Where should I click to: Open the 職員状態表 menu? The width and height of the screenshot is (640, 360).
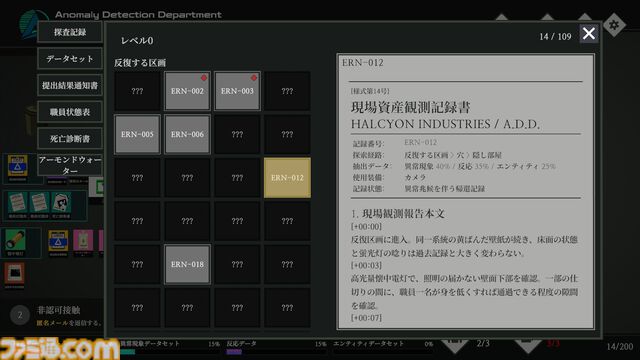(x=70, y=112)
